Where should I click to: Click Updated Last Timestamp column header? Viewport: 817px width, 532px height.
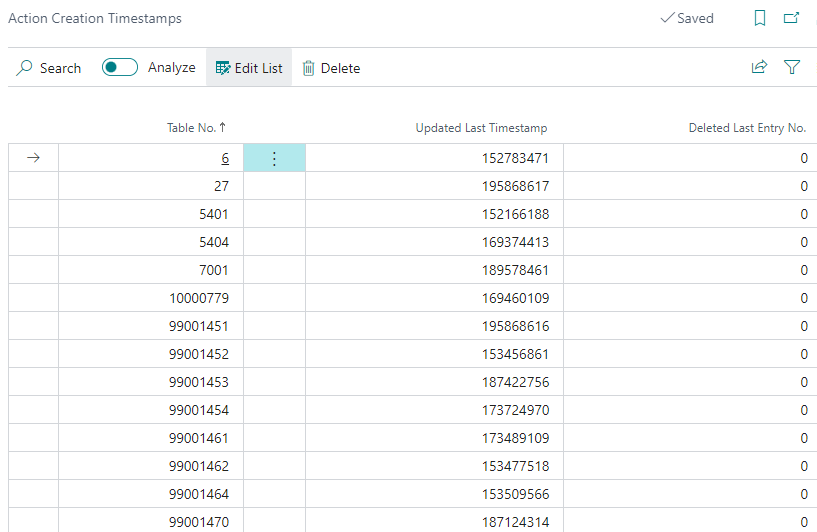(x=481, y=128)
